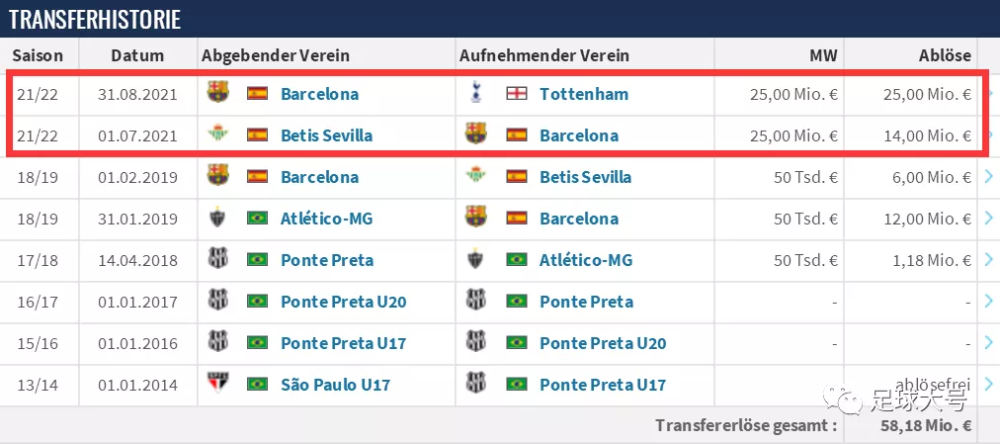The image size is (1000, 444).
Task: Click Brazil flag beside São Paulo U17
Action: point(258,384)
